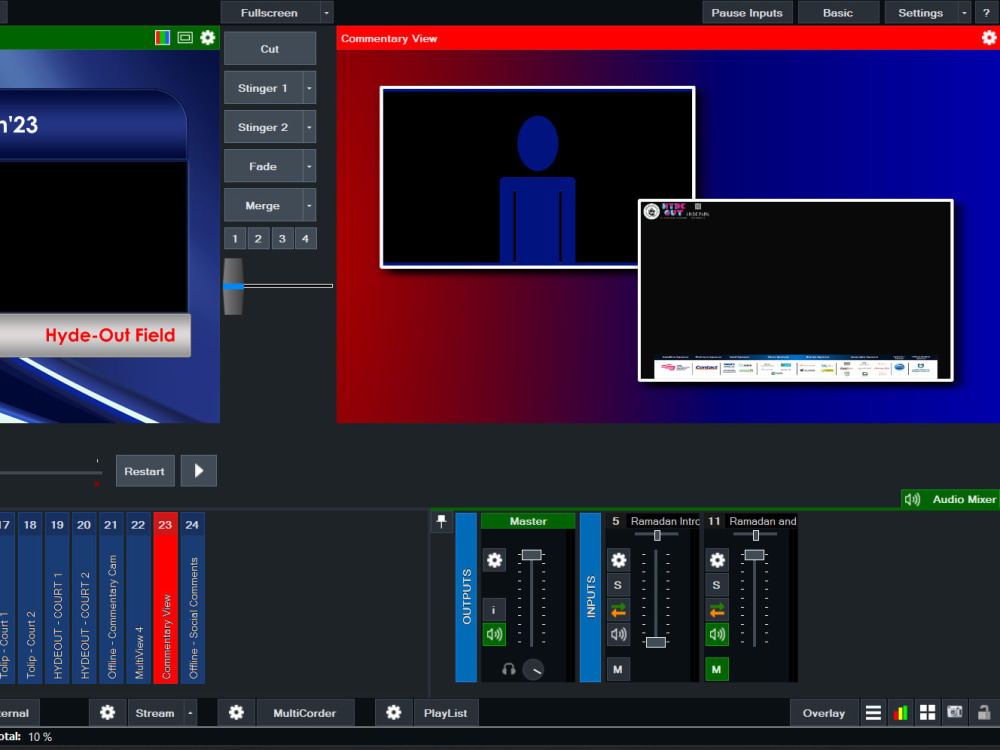
Task: Select input tab 24 Social Comments
Action: pos(193,598)
